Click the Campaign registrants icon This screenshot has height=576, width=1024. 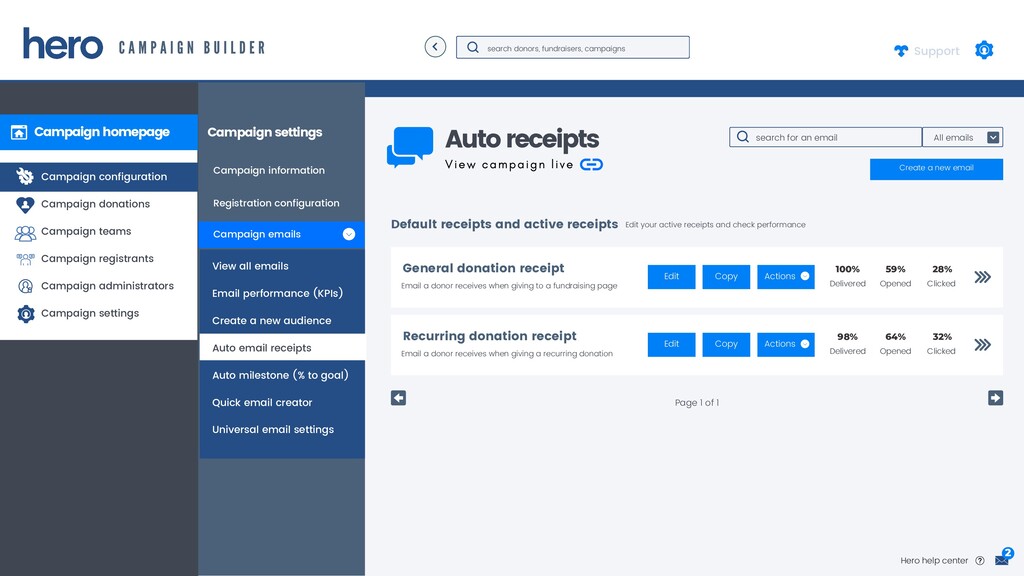(x=25, y=259)
